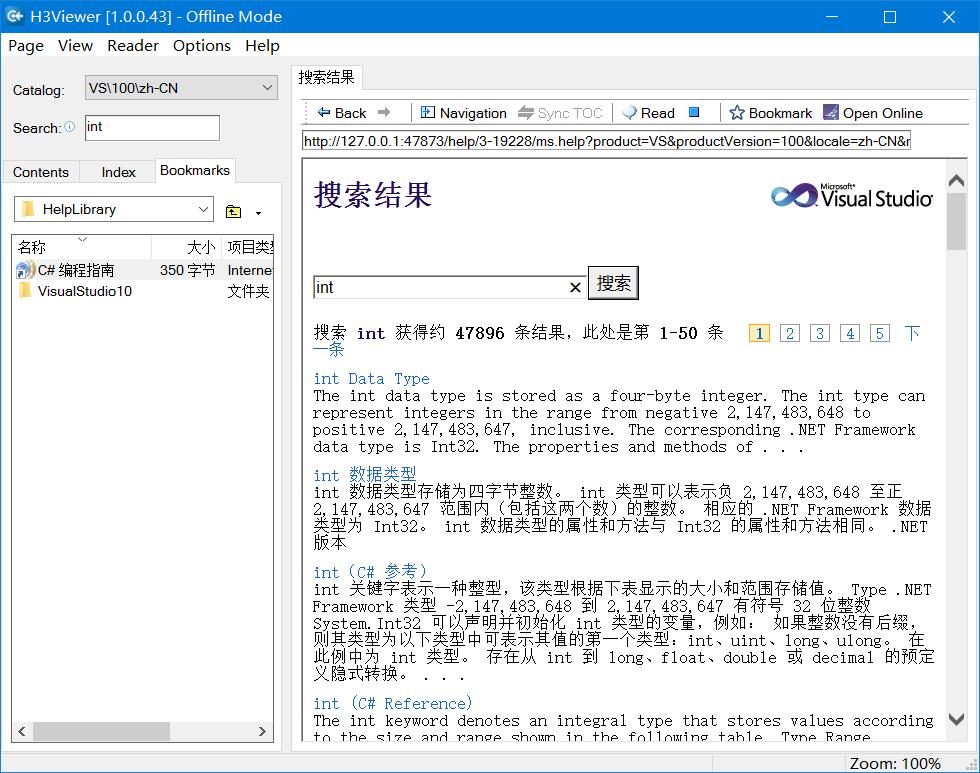980x773 pixels.
Task: Click the bookmarks list right scroll arrow
Action: [x=262, y=731]
